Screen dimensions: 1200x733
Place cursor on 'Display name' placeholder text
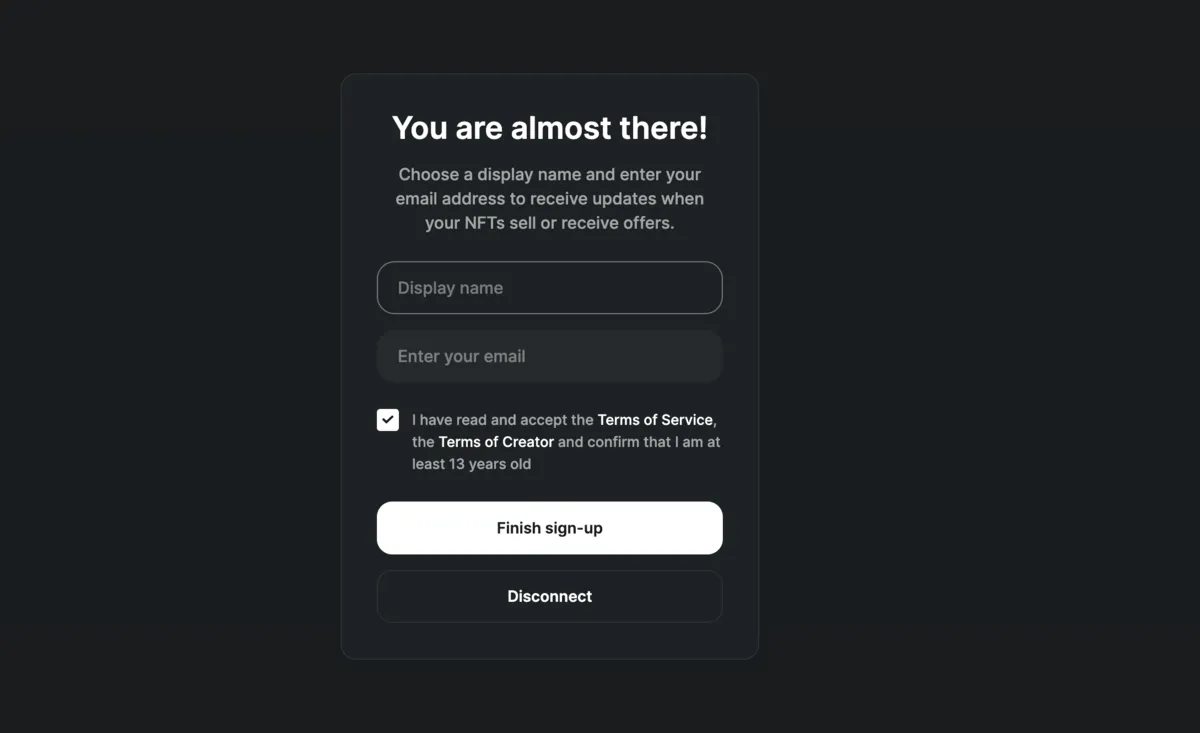[450, 288]
